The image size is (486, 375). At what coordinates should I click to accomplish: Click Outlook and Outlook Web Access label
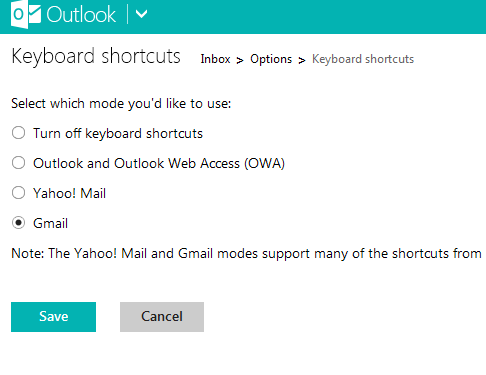[159, 163]
